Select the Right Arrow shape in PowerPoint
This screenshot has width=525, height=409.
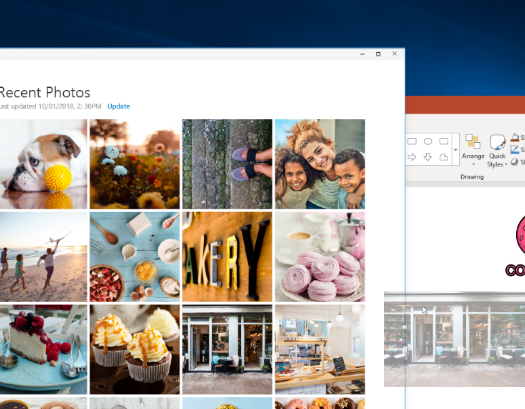coord(412,157)
